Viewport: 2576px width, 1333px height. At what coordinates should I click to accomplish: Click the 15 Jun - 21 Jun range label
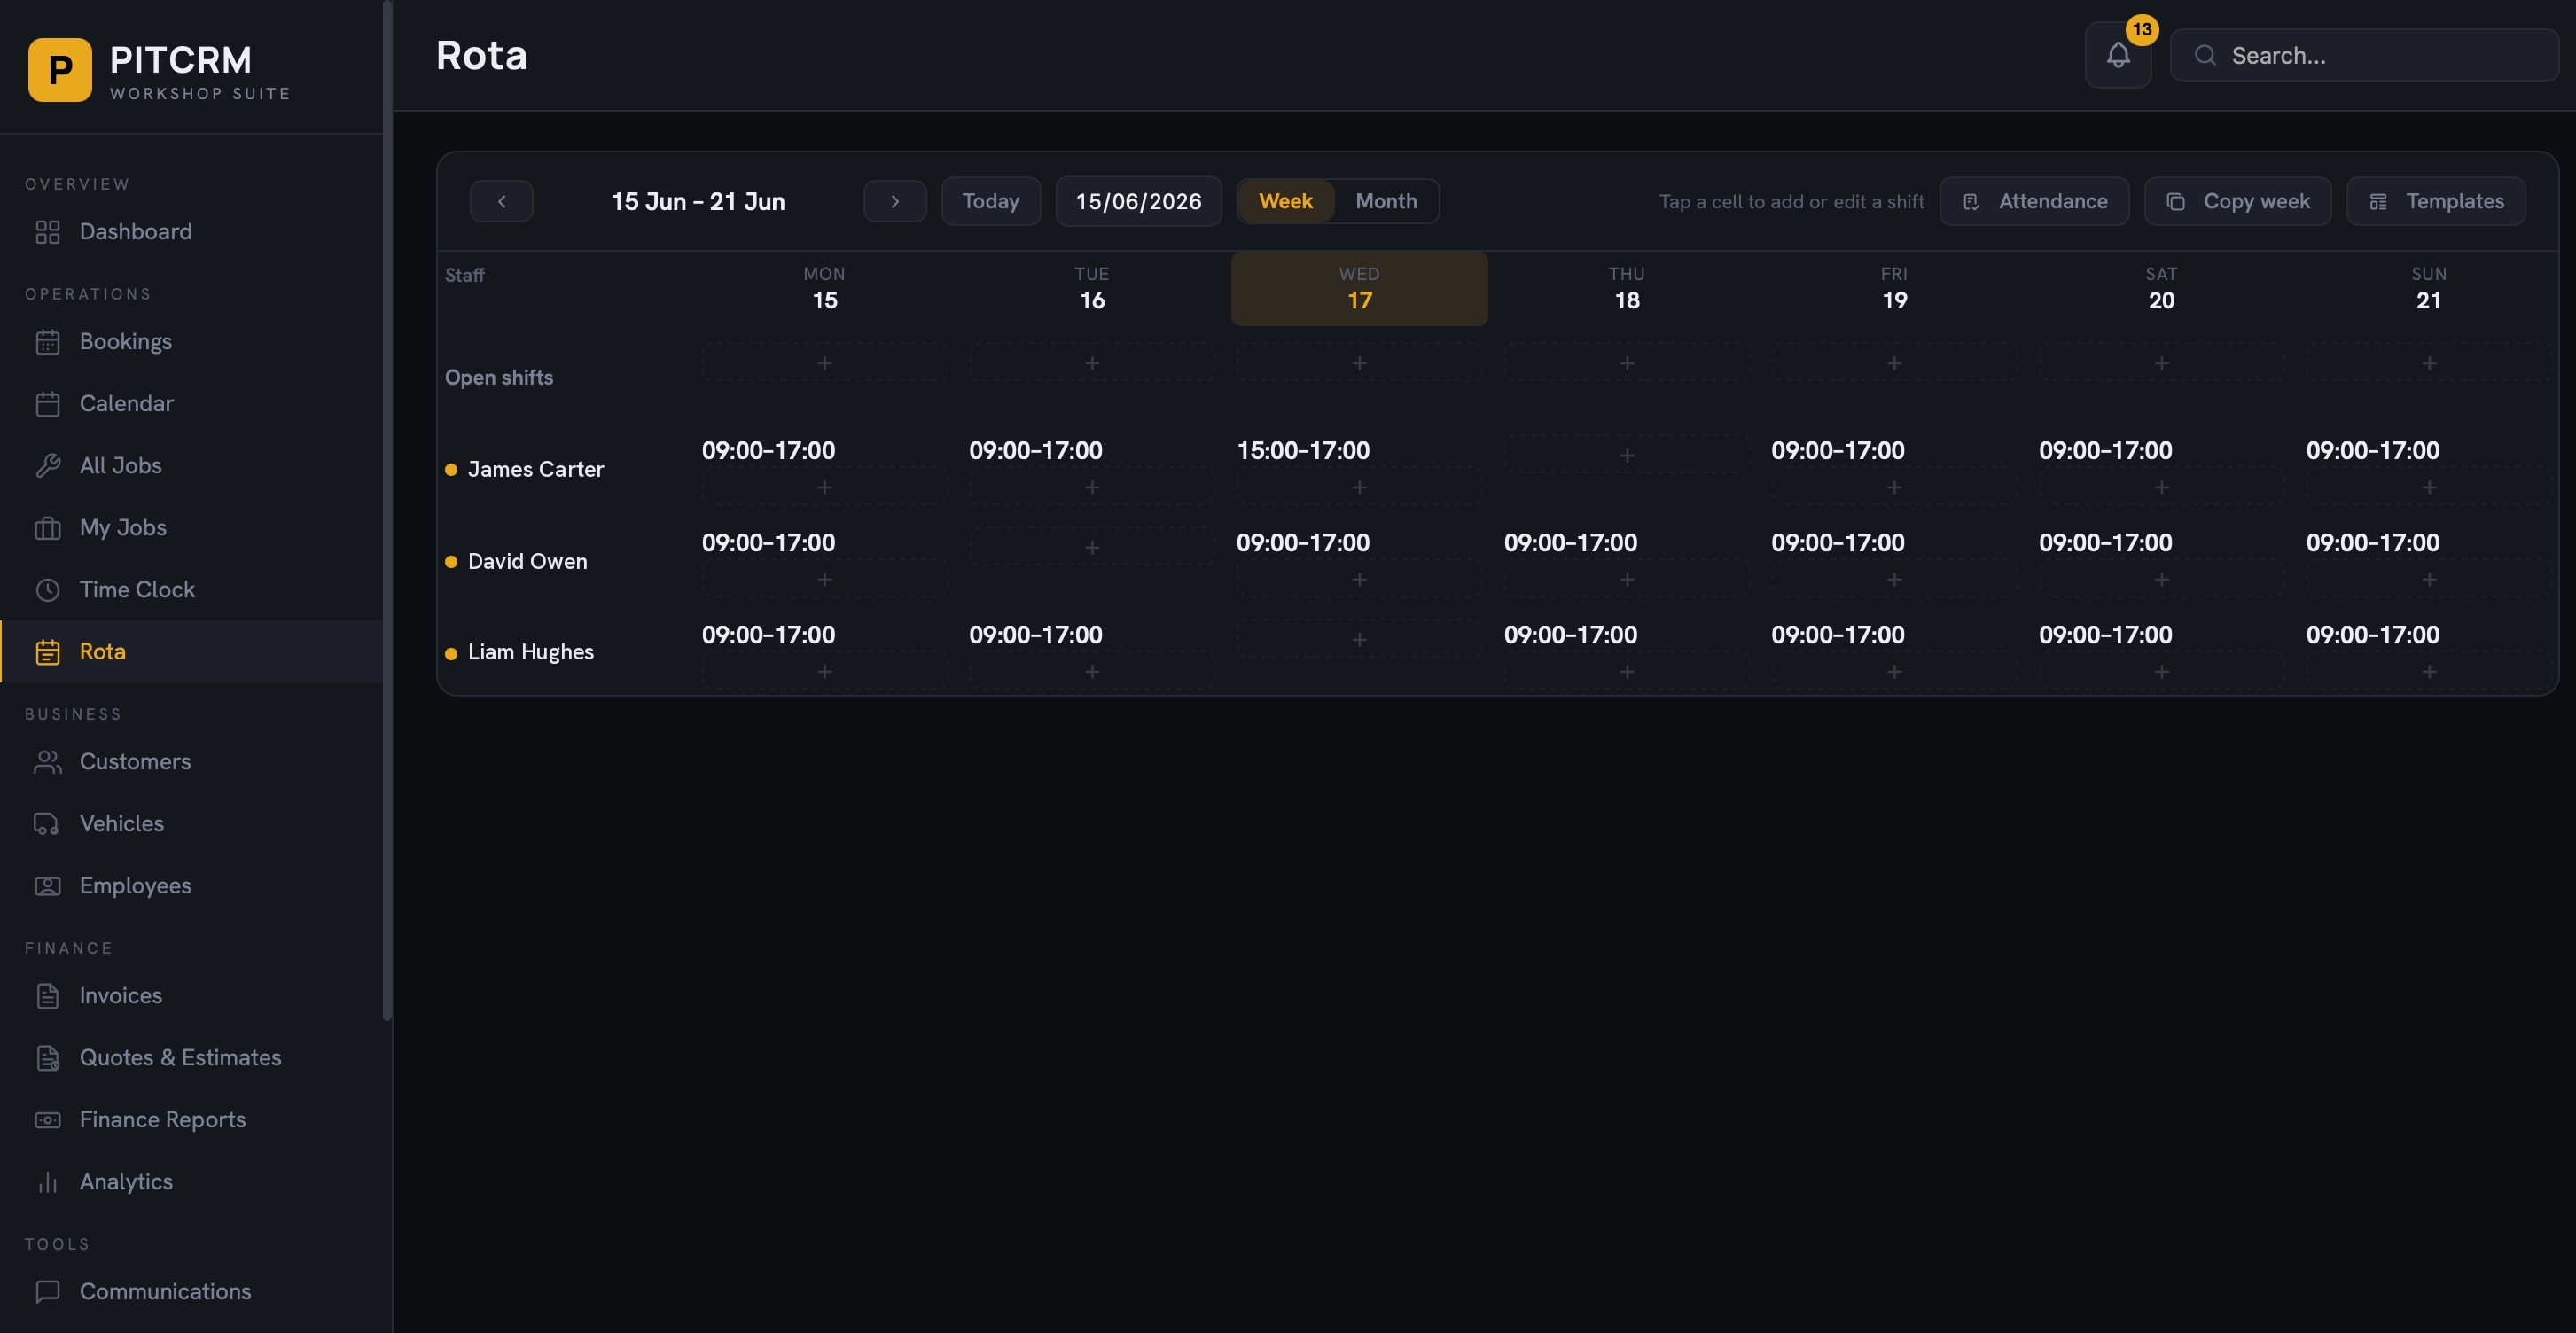[698, 201]
